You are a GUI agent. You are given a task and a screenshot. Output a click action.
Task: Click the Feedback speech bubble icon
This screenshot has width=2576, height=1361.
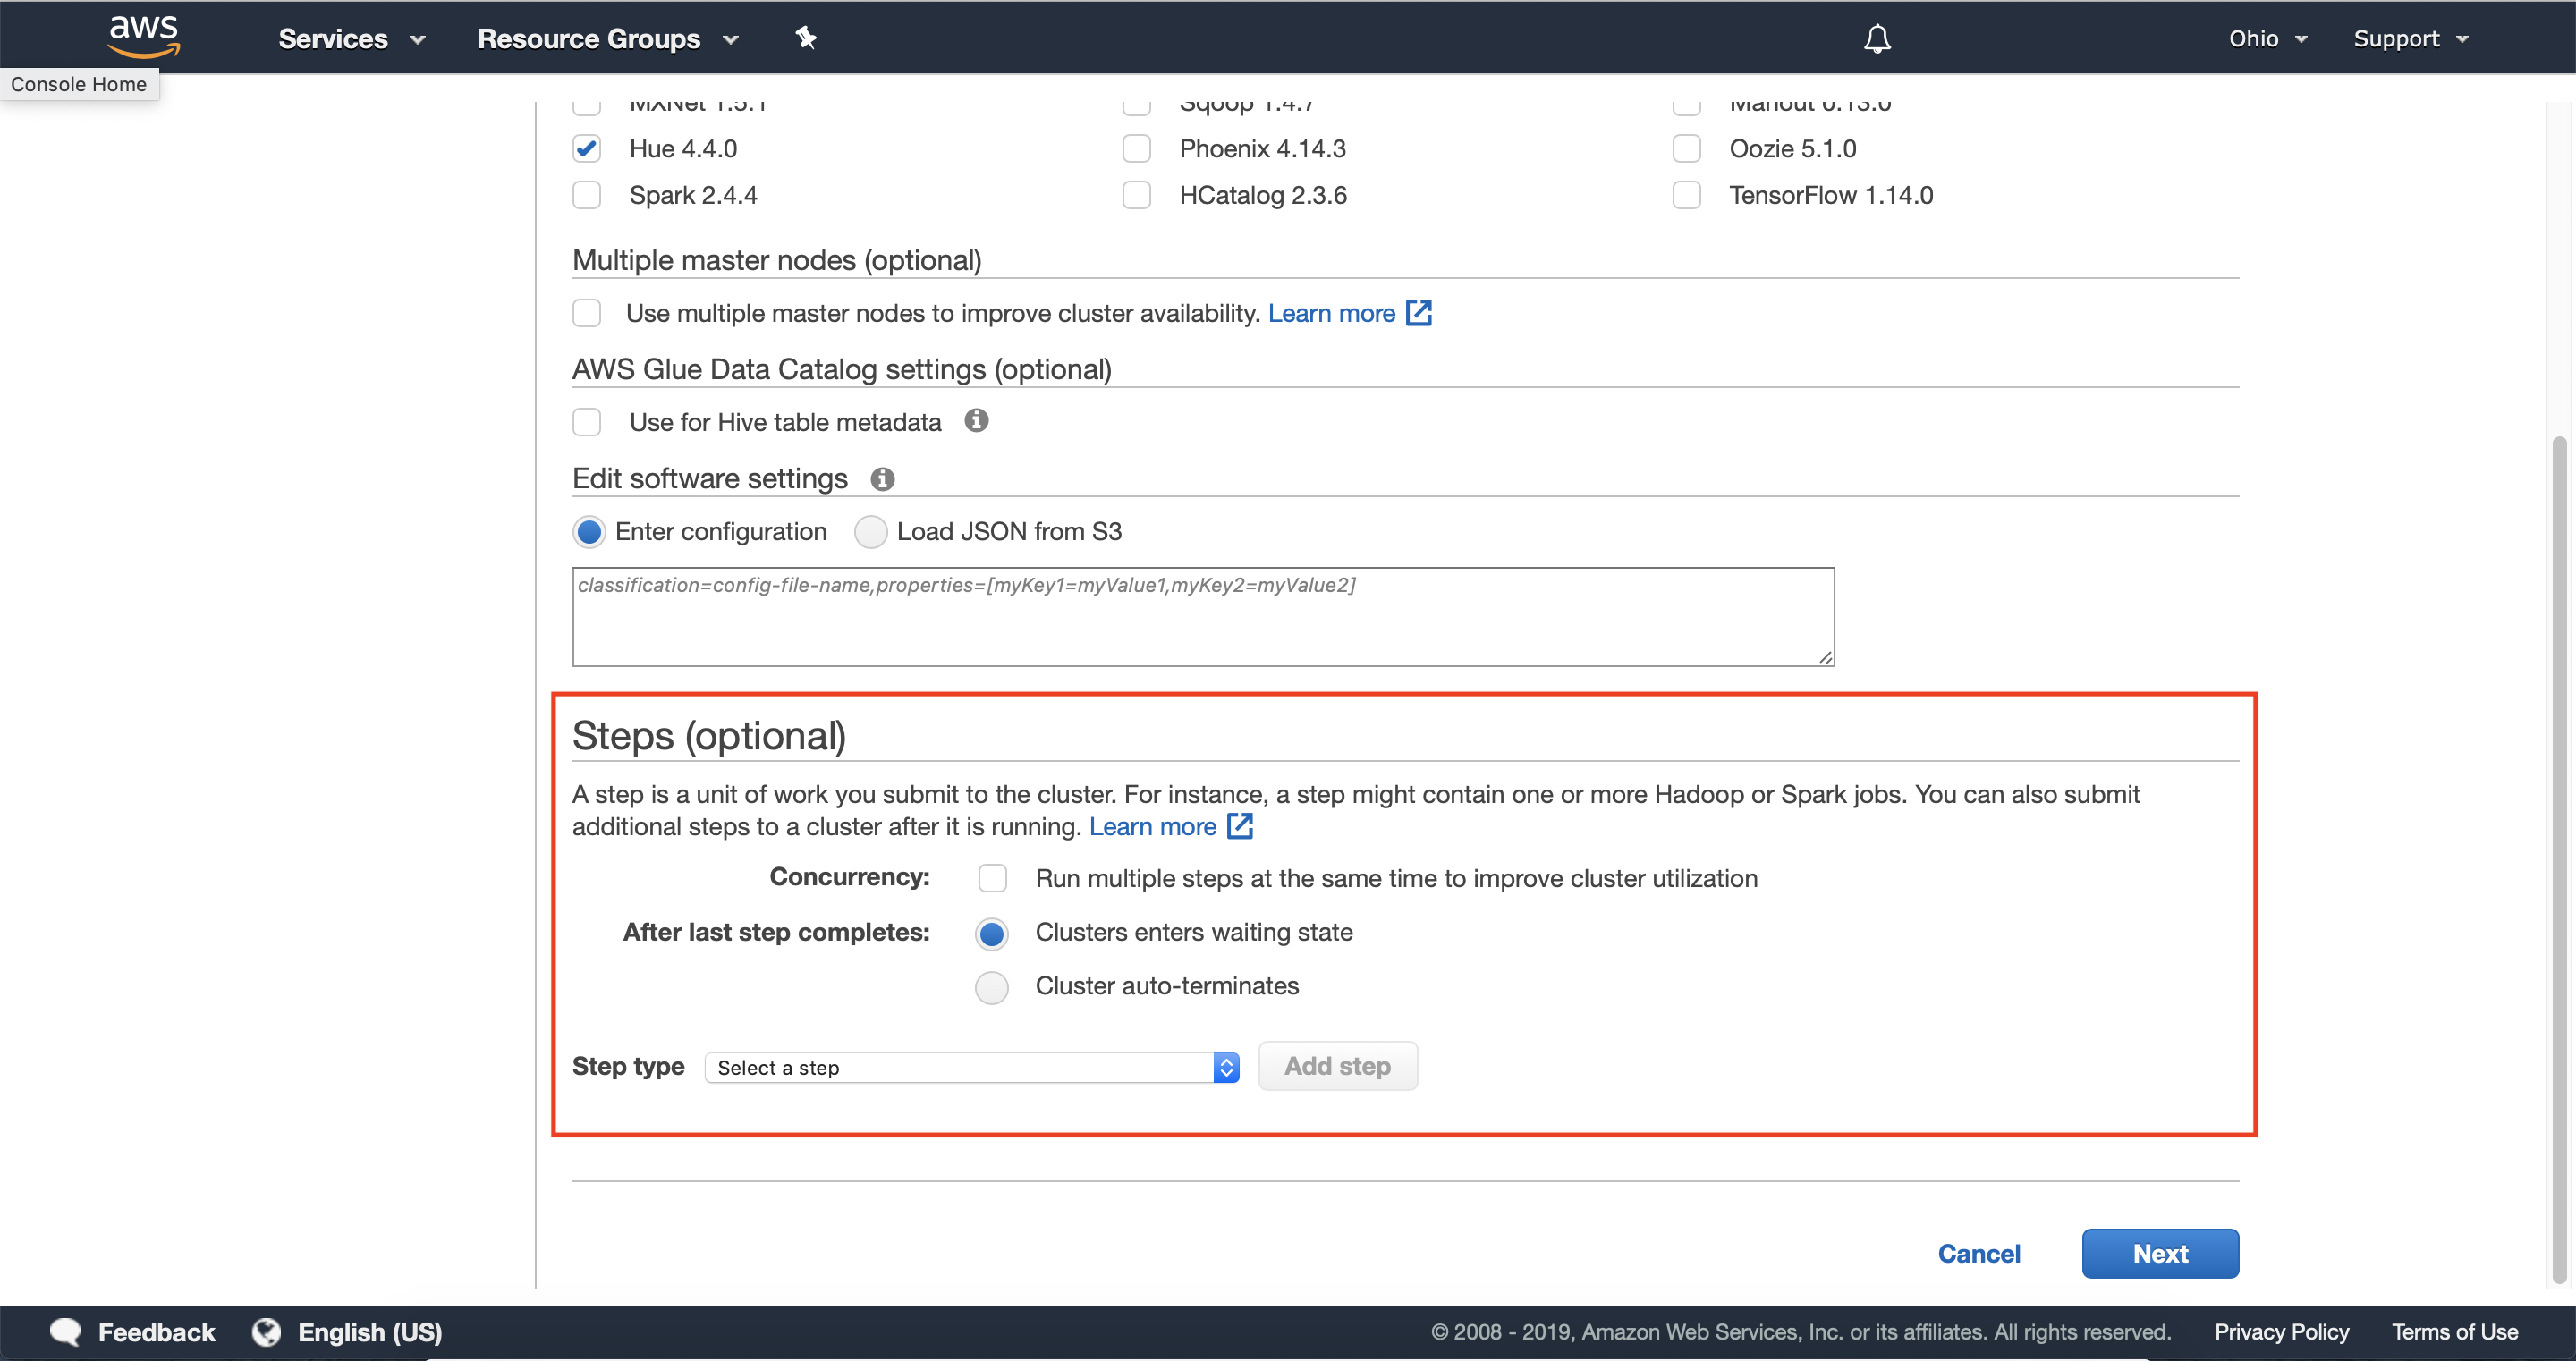pos(66,1331)
